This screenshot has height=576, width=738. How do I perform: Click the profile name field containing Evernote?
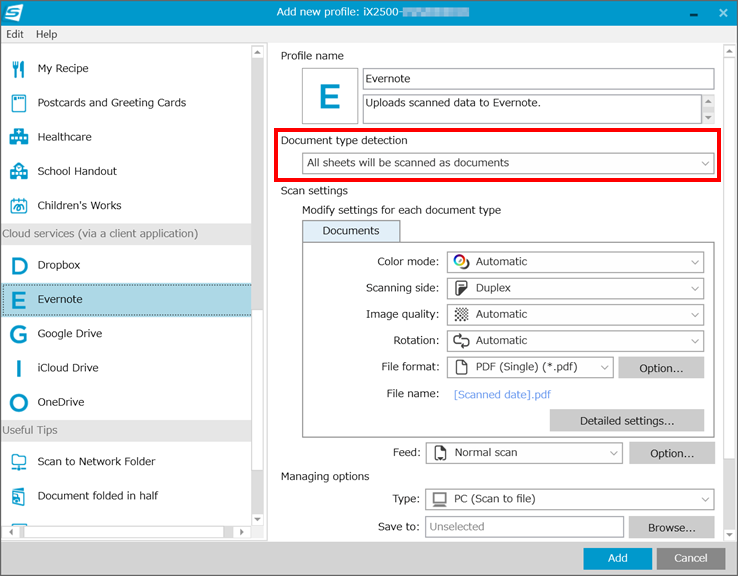tap(538, 79)
